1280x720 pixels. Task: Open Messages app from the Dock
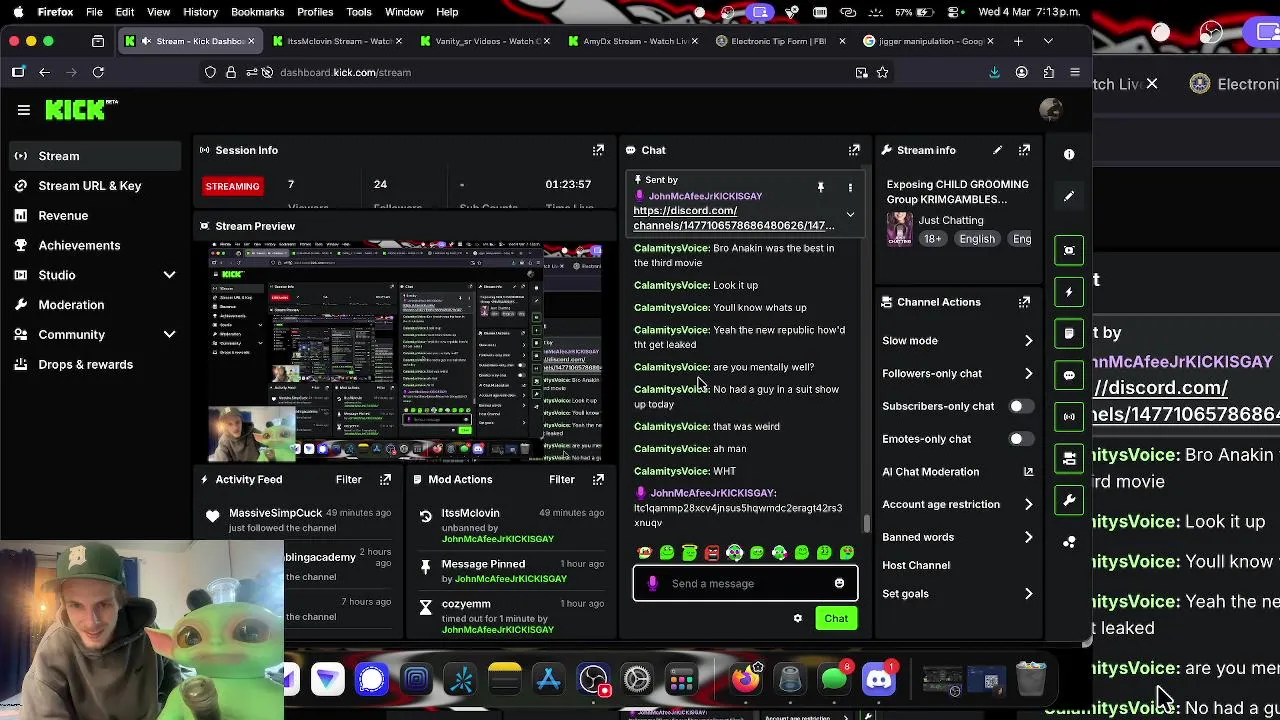[x=834, y=681]
